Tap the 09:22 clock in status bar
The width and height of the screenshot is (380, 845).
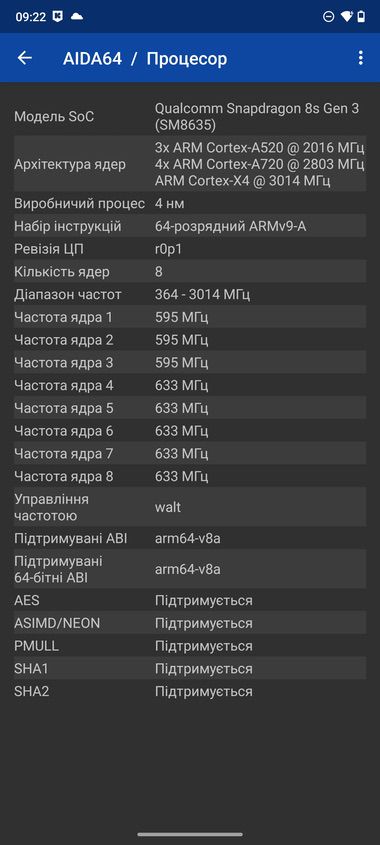tap(31, 17)
